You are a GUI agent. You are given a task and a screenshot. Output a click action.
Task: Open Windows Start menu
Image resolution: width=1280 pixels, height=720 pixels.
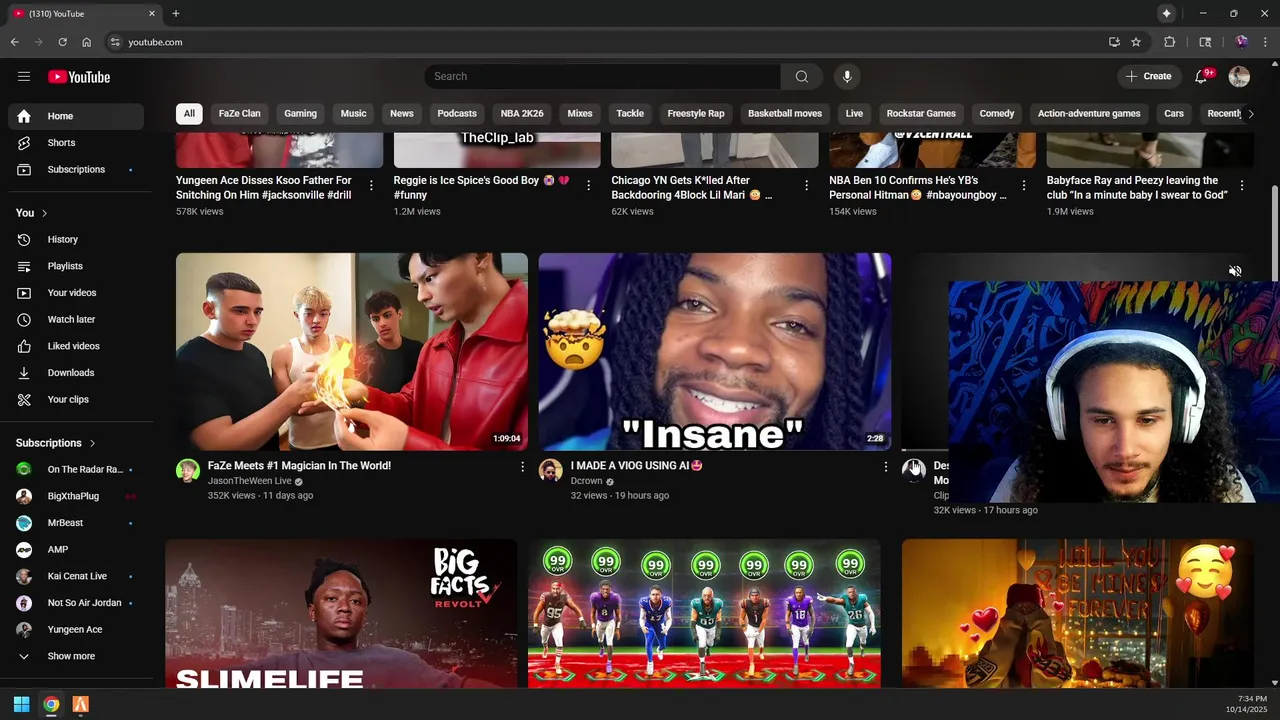point(21,705)
